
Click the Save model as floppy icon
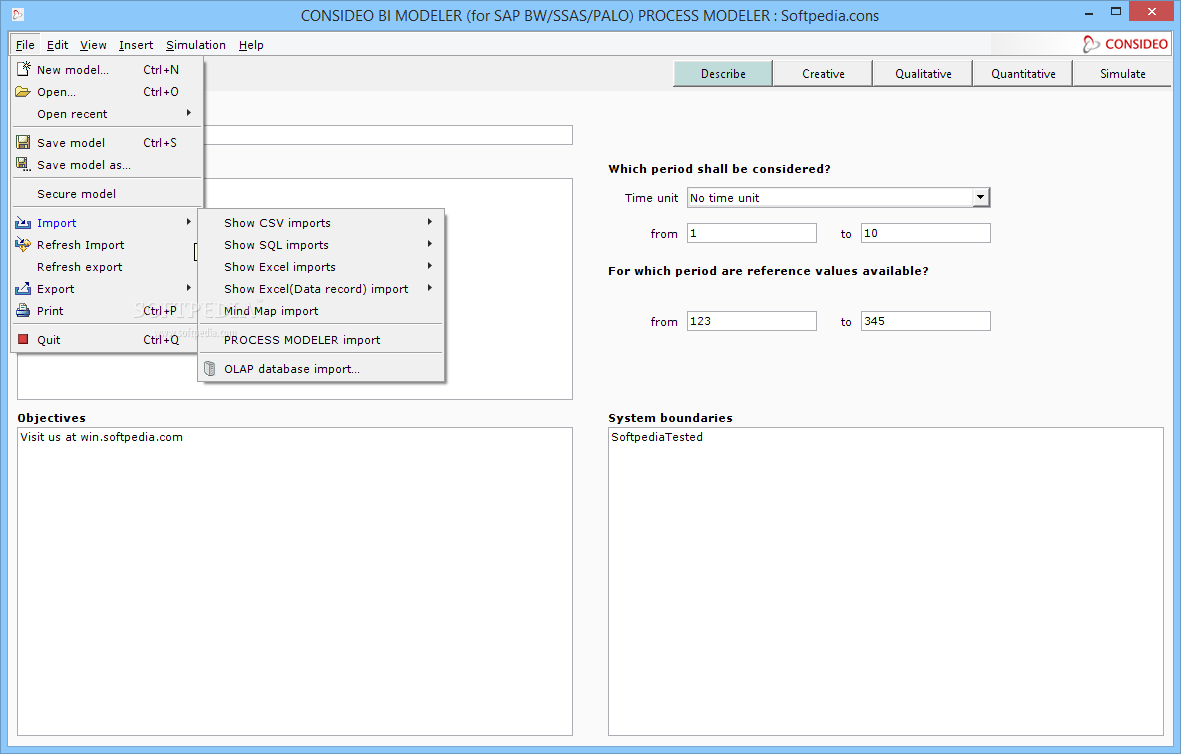(23, 164)
